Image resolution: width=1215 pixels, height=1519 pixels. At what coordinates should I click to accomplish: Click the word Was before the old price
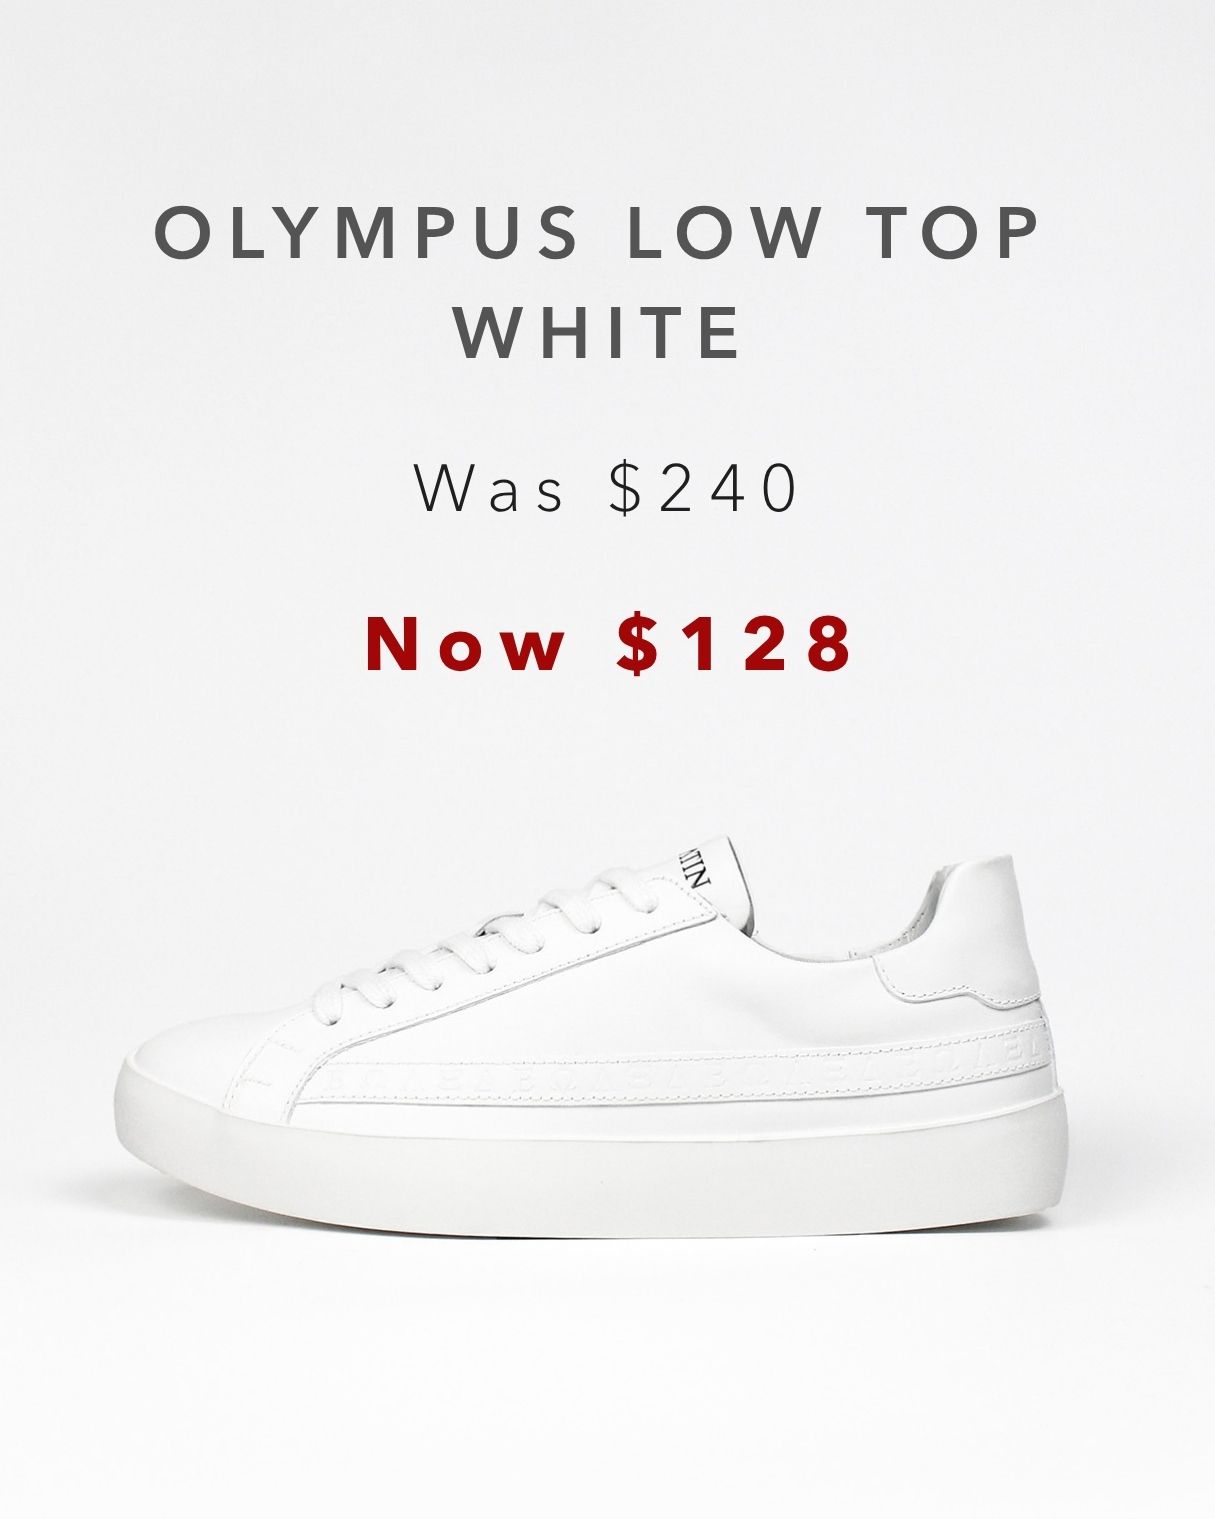[489, 488]
